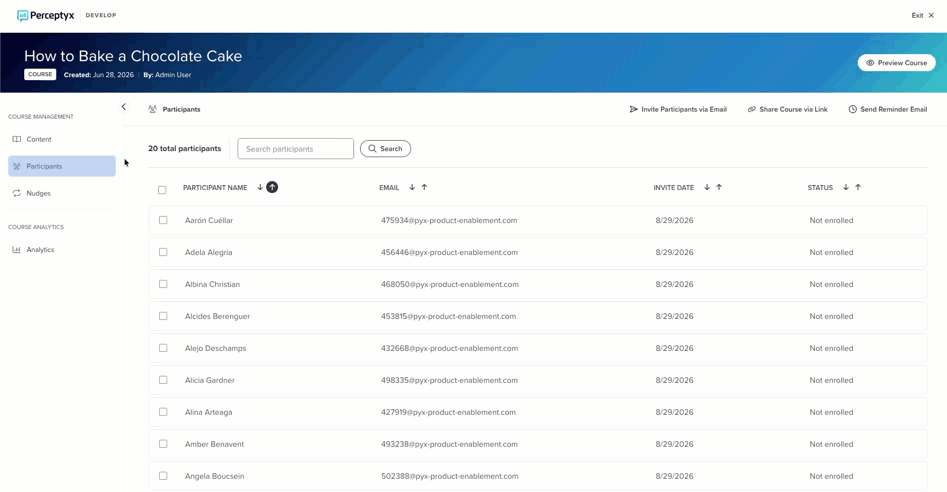Click the Participants header people icon
The width and height of the screenshot is (947, 492).
[x=152, y=109]
